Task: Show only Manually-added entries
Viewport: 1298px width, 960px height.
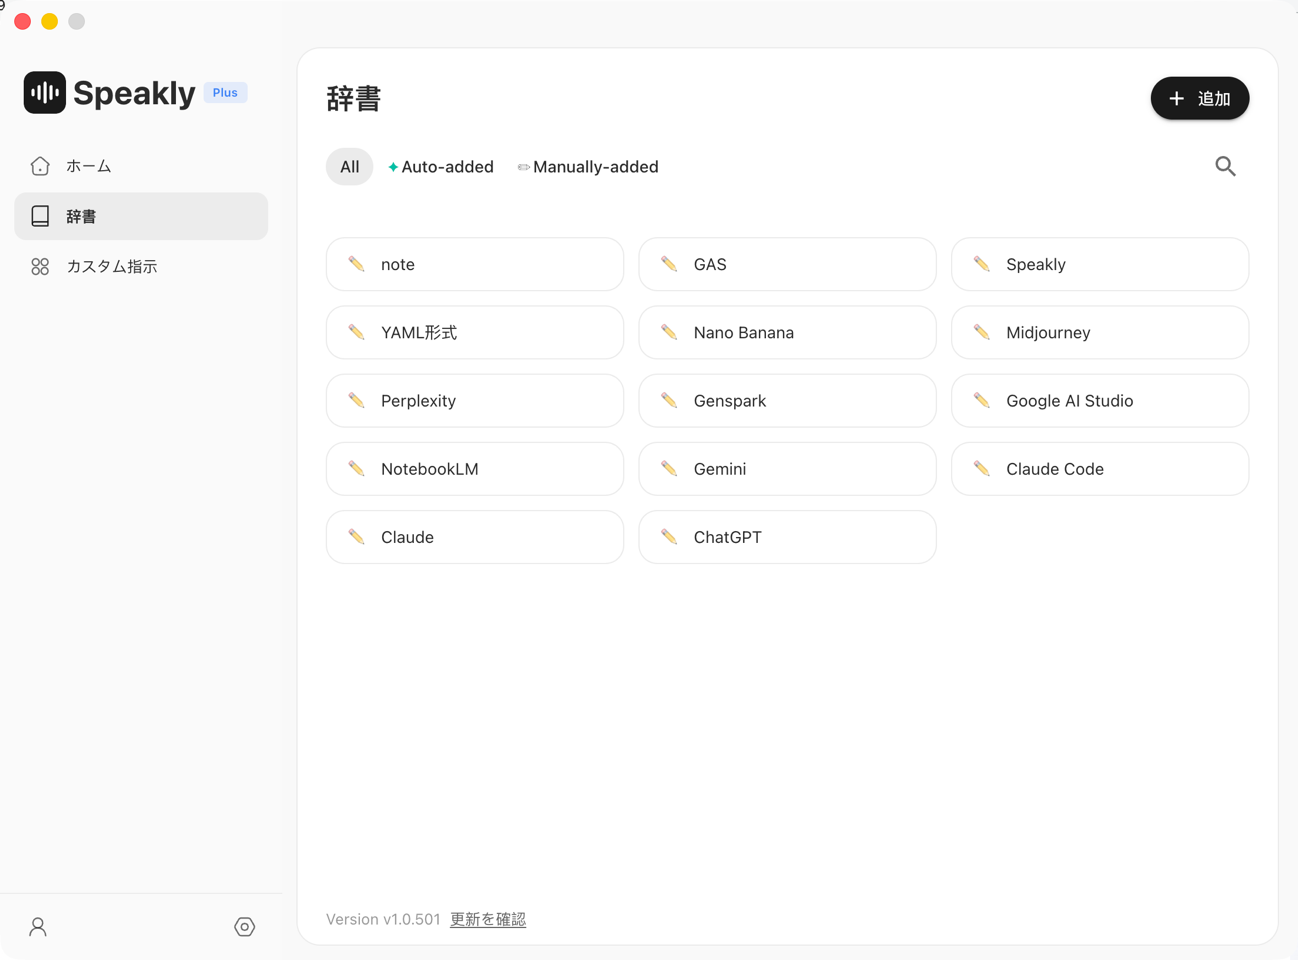Action: 588,167
